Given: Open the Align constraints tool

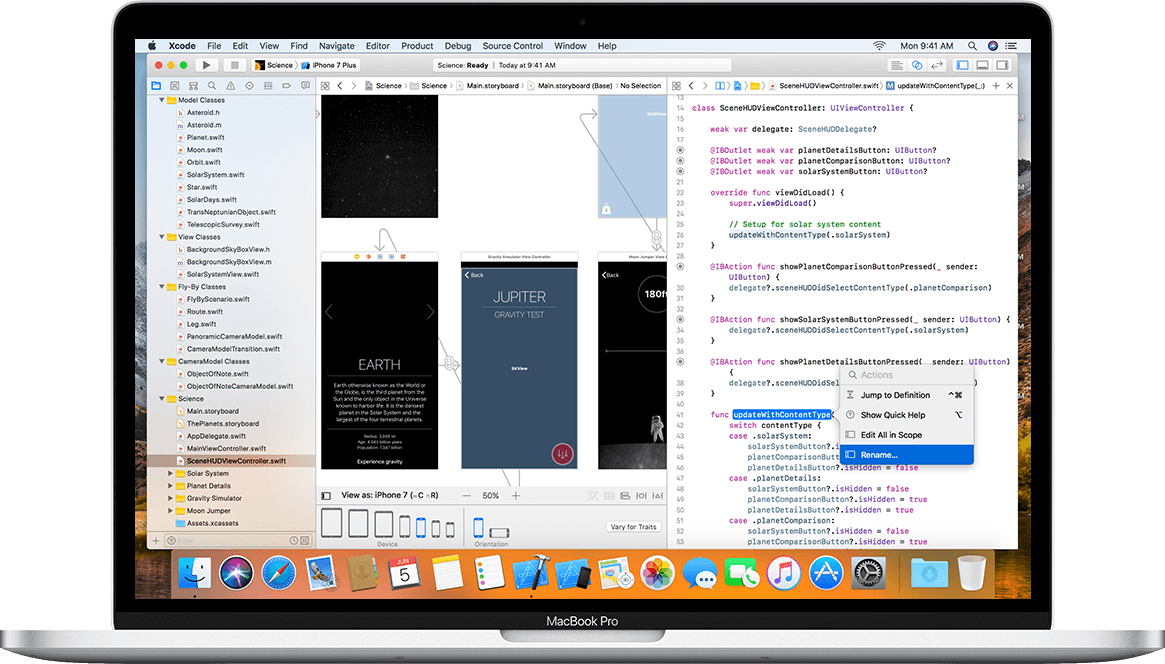Looking at the screenshot, I should pos(625,495).
